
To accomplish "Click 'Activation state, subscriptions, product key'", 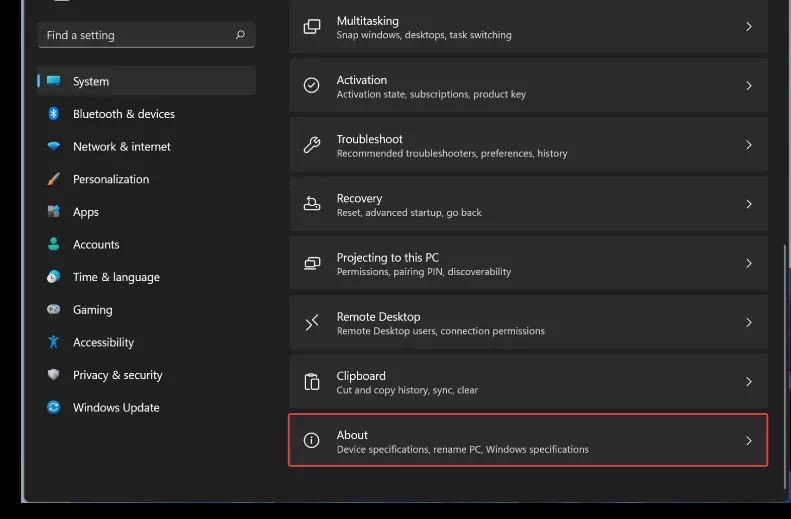I will 431,94.
